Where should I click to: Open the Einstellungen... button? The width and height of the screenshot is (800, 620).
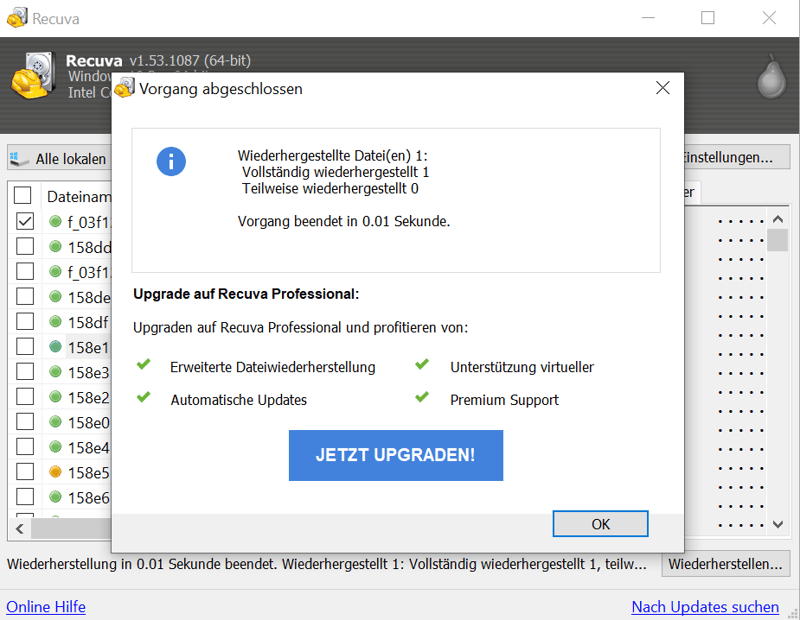[737, 157]
